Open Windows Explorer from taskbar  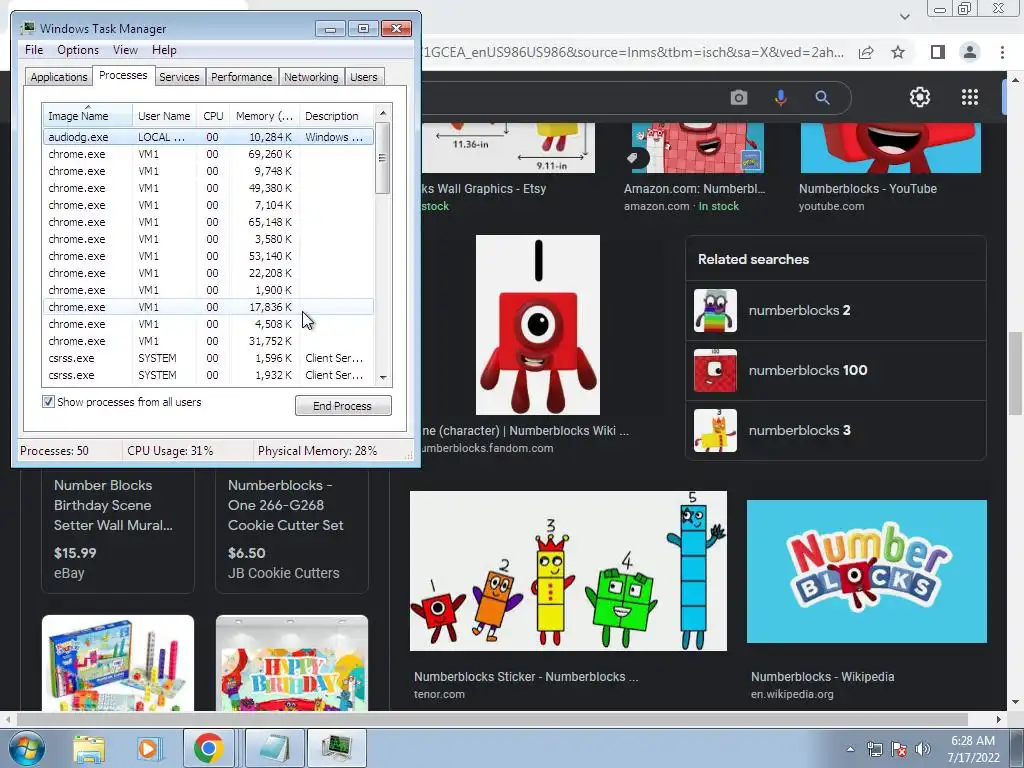click(89, 748)
